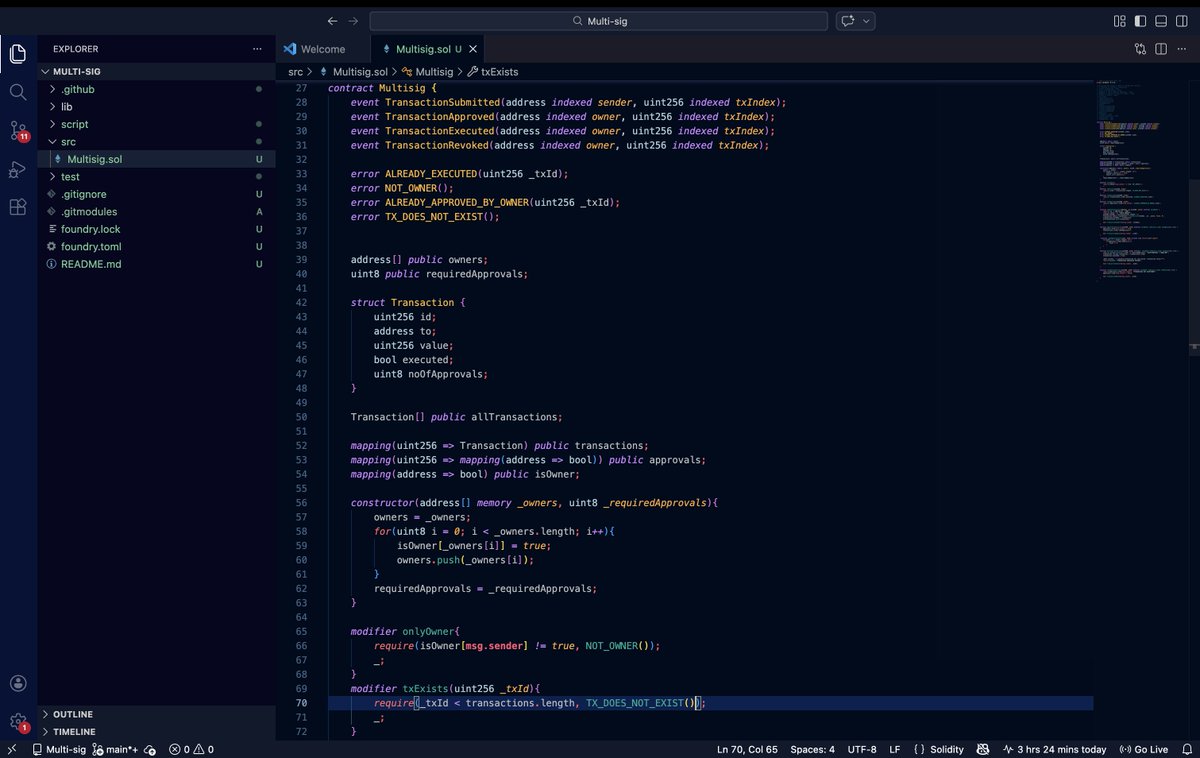Click the sync changes cloud icon

150,749
